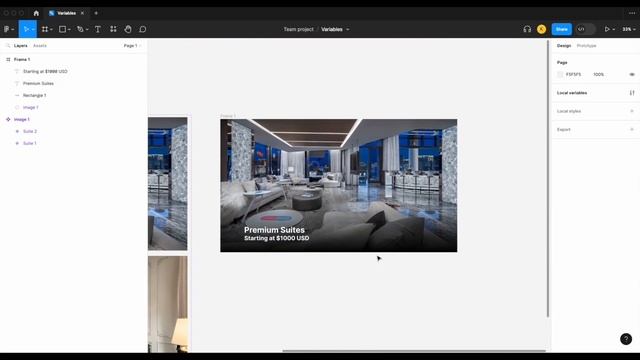Switch to the Layers tab

pos(20,46)
